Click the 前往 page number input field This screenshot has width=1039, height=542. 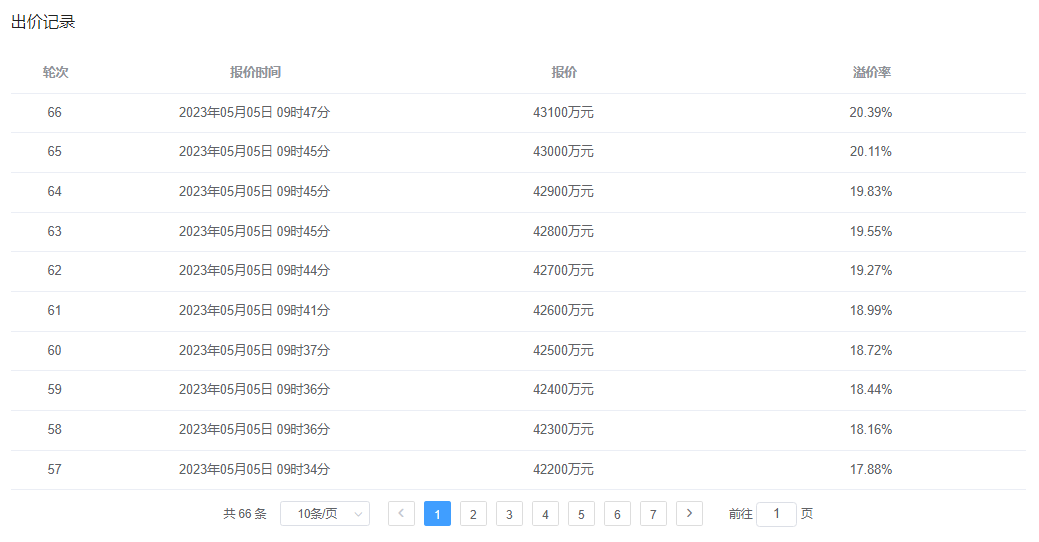click(x=776, y=514)
